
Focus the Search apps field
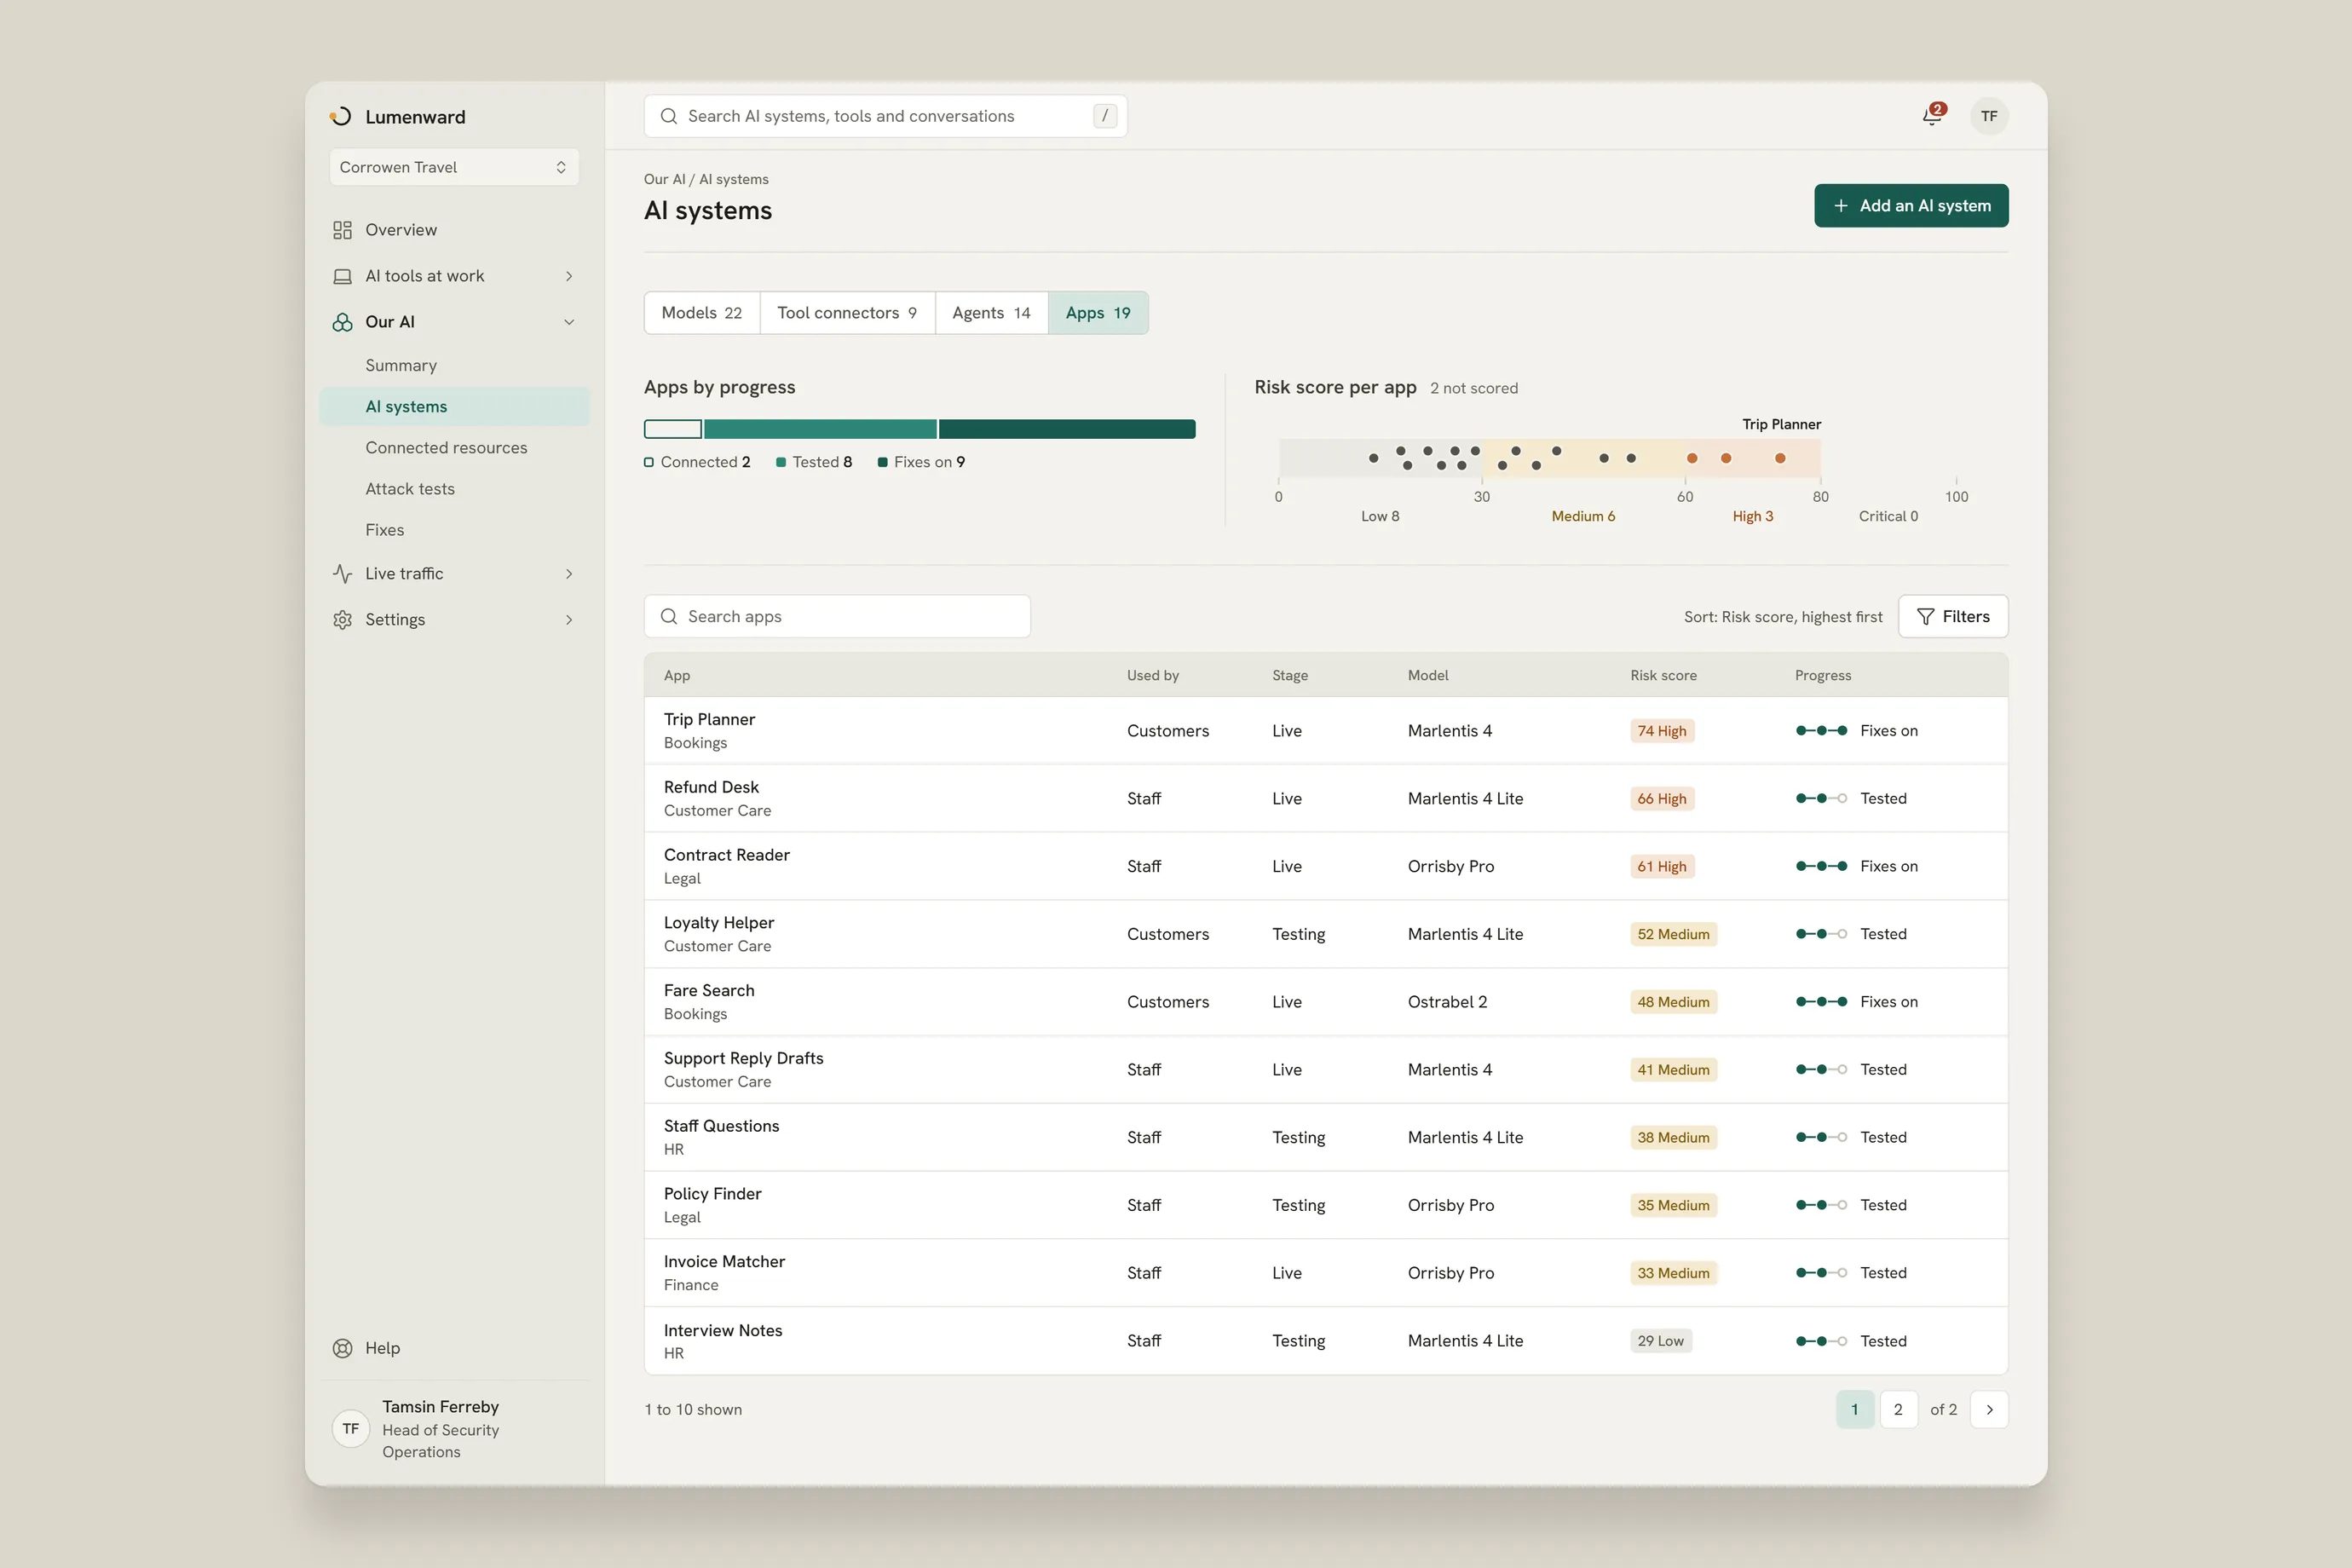click(837, 617)
